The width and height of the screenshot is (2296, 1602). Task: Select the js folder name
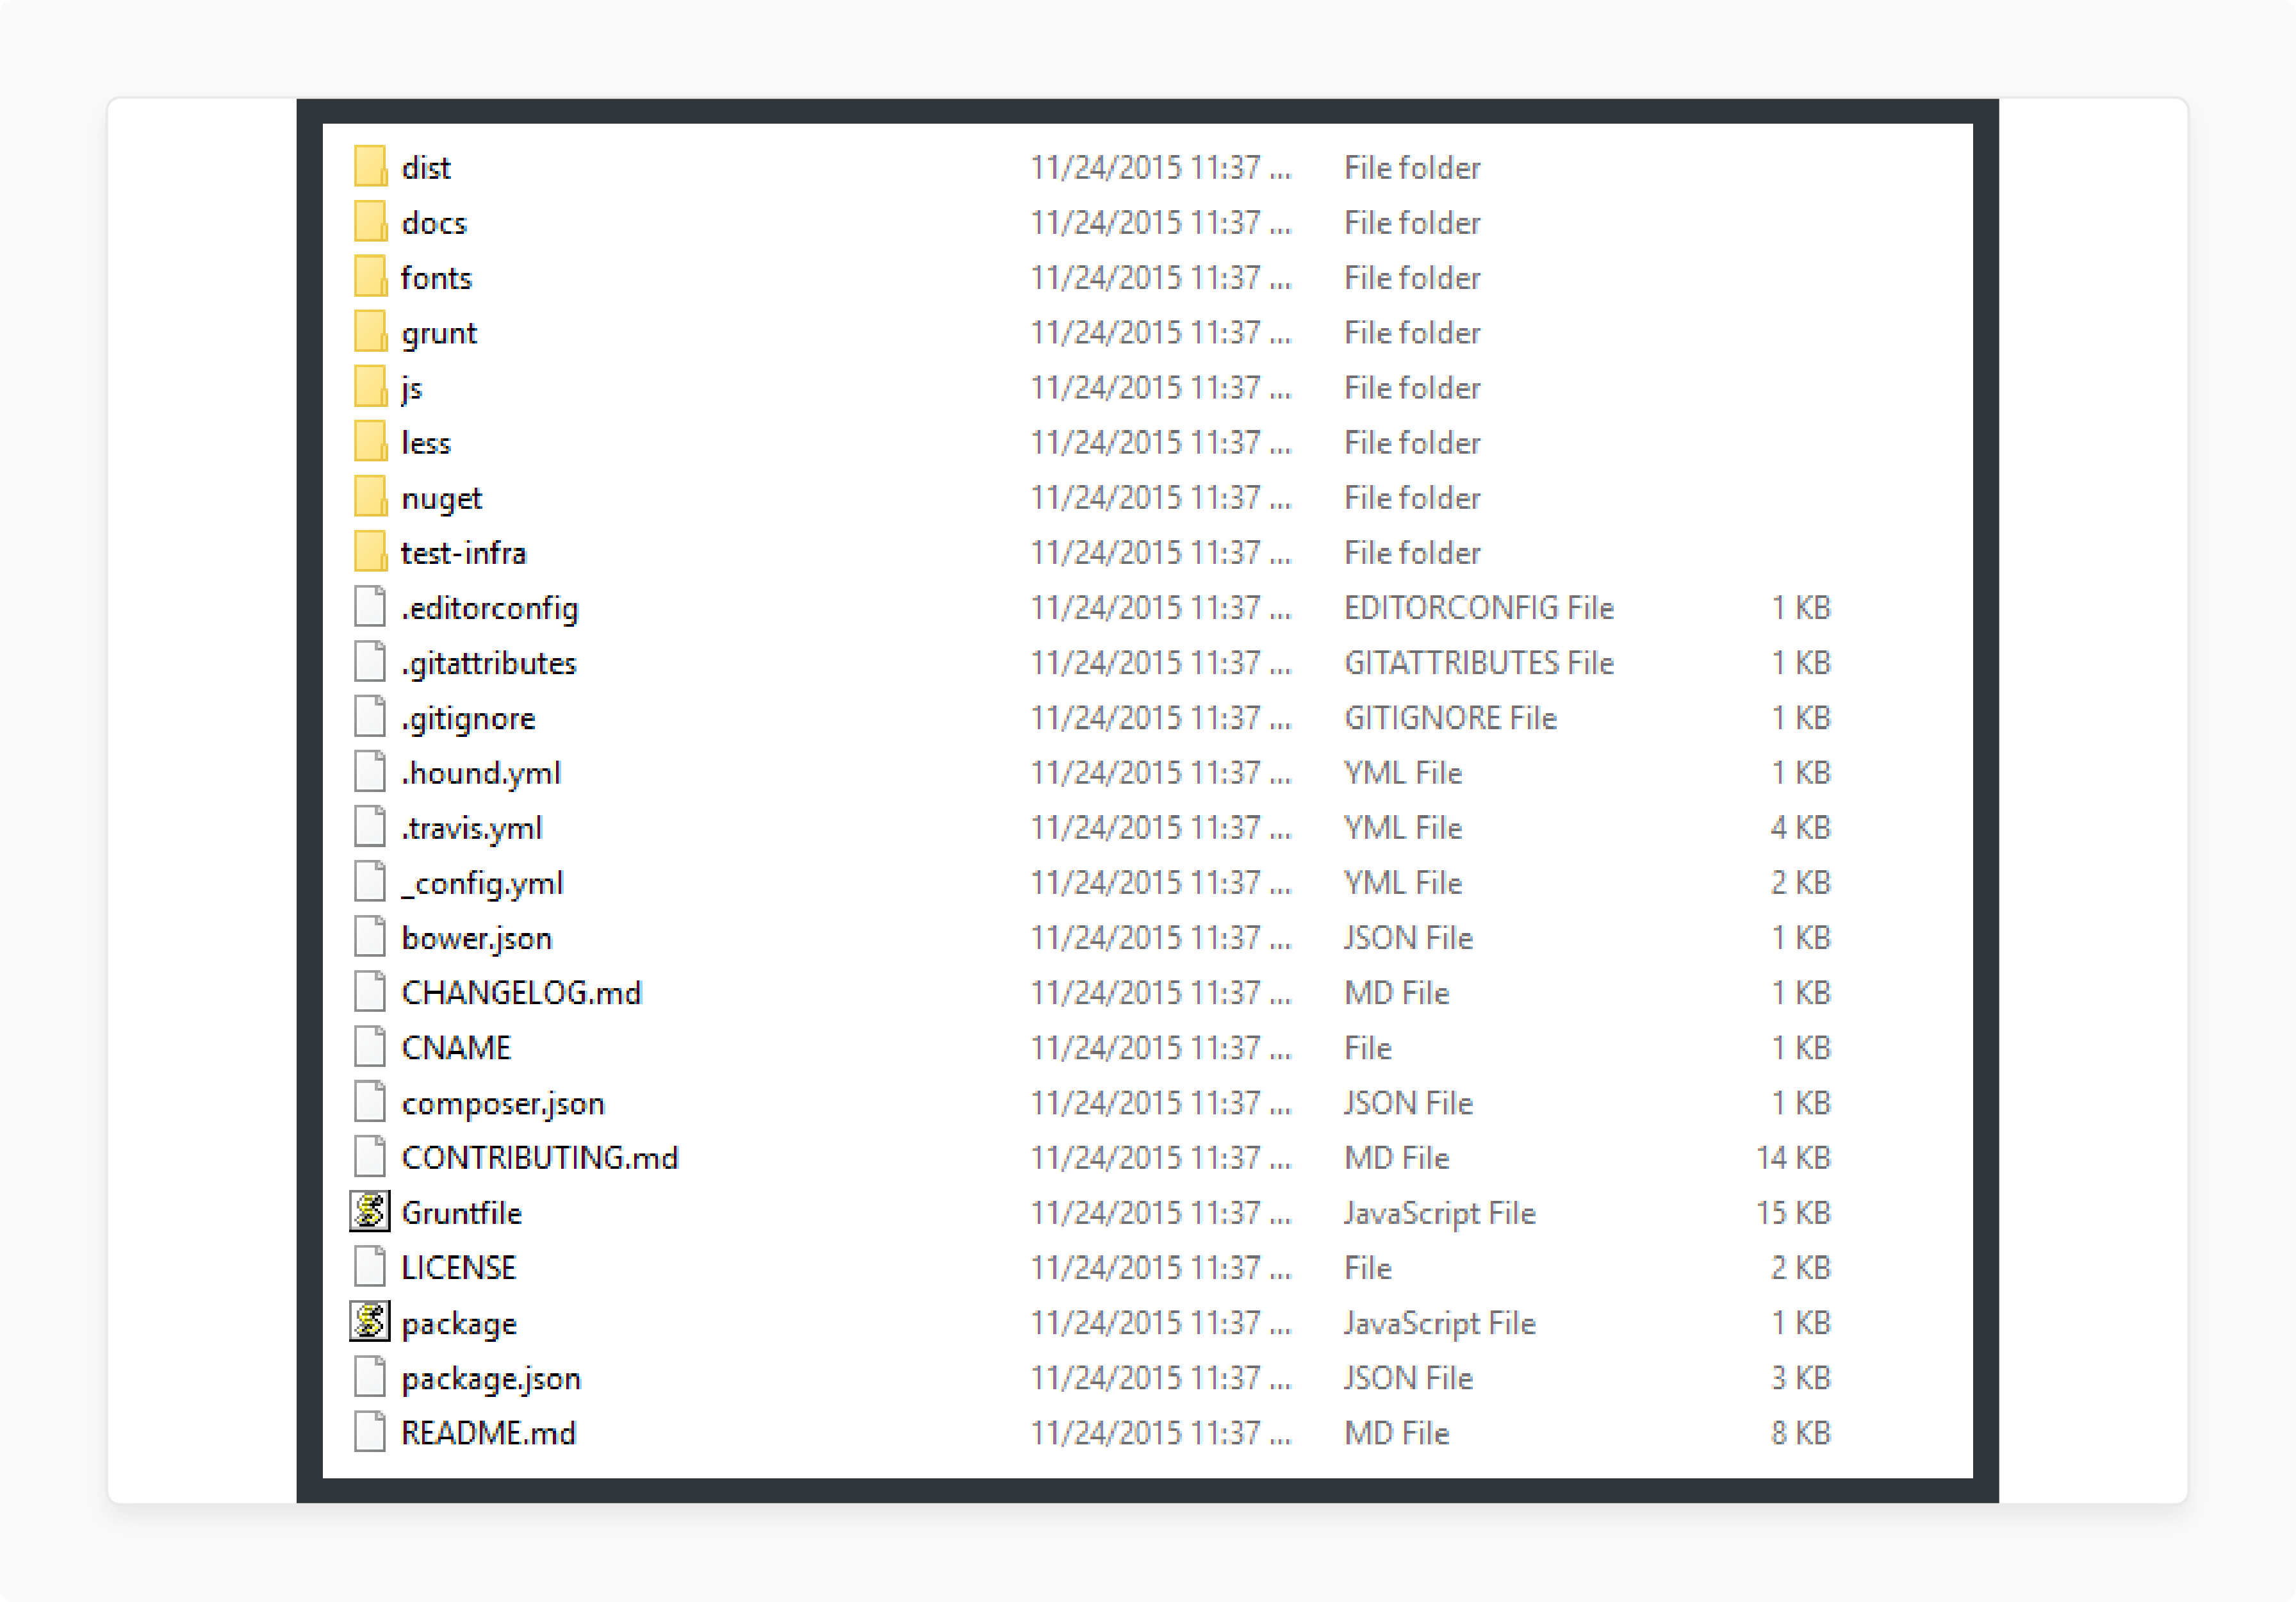tap(412, 388)
